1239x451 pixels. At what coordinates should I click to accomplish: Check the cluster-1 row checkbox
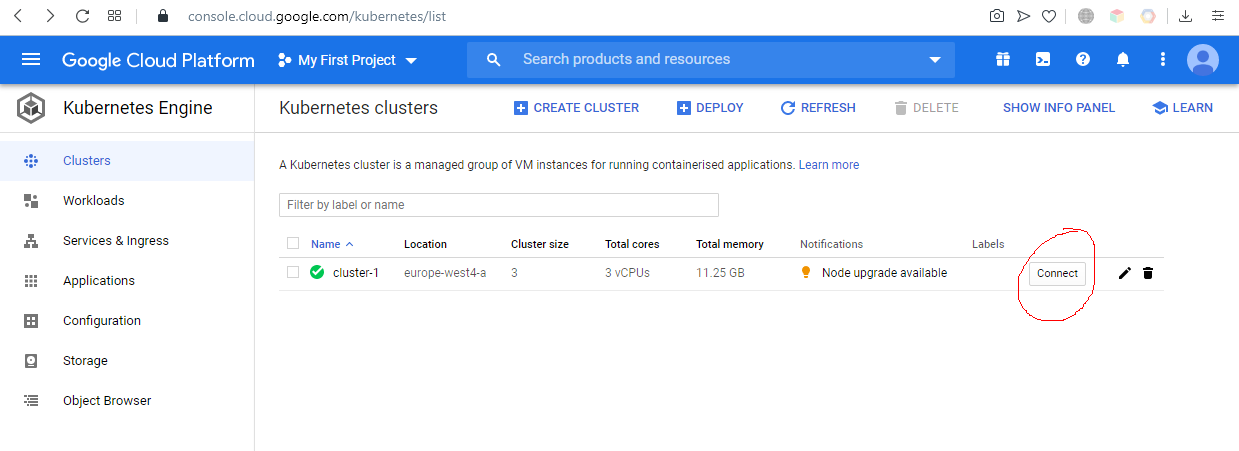pyautogui.click(x=293, y=272)
